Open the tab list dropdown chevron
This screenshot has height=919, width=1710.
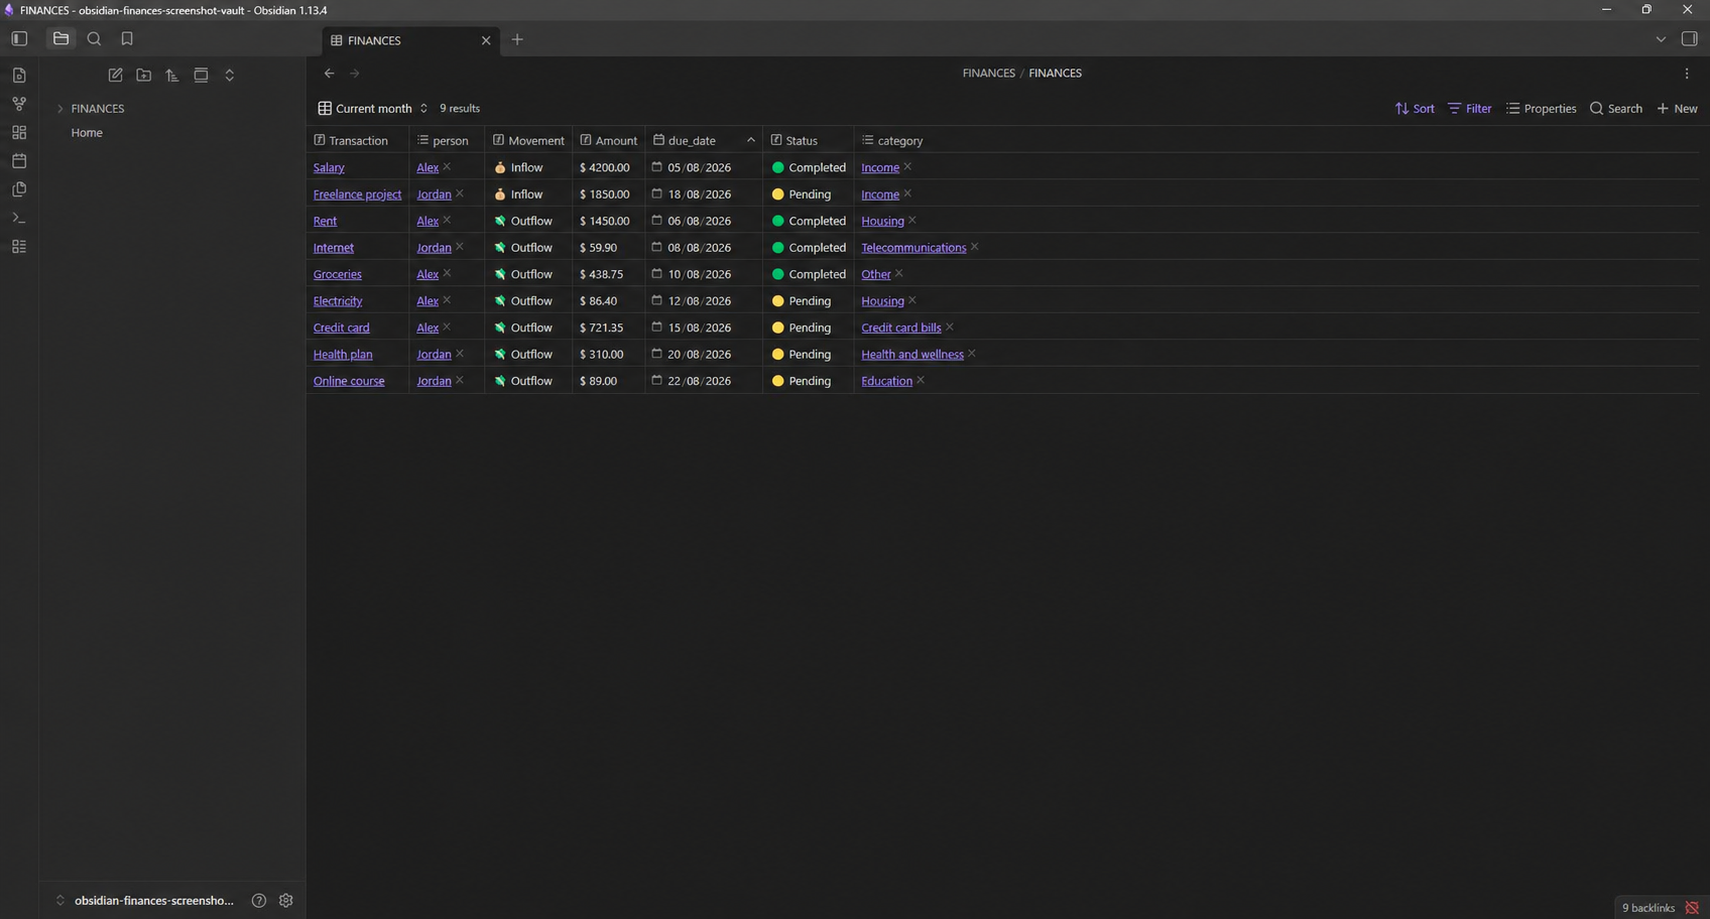coord(1660,39)
